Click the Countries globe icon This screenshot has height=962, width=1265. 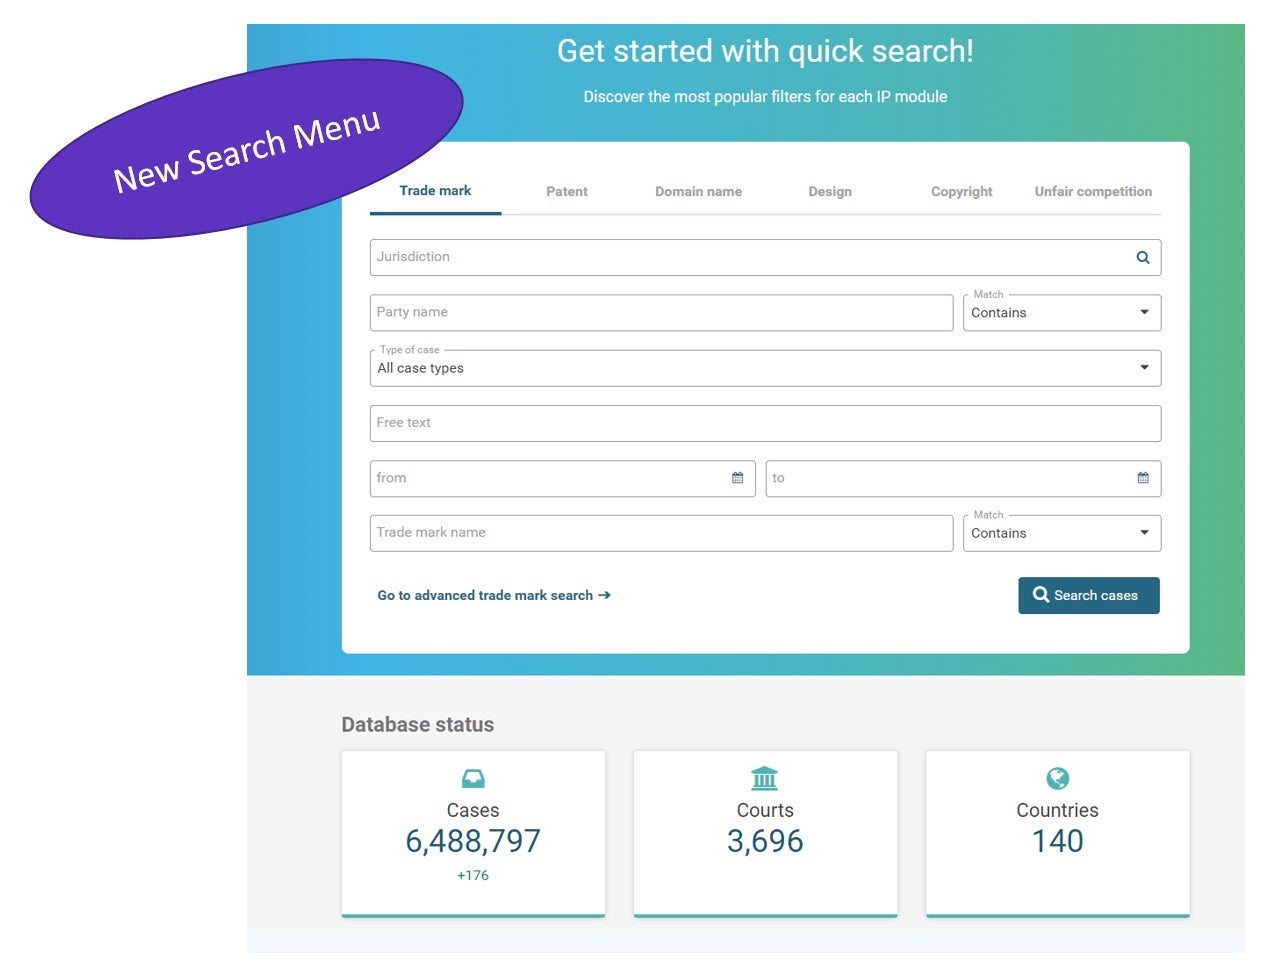(x=1057, y=778)
